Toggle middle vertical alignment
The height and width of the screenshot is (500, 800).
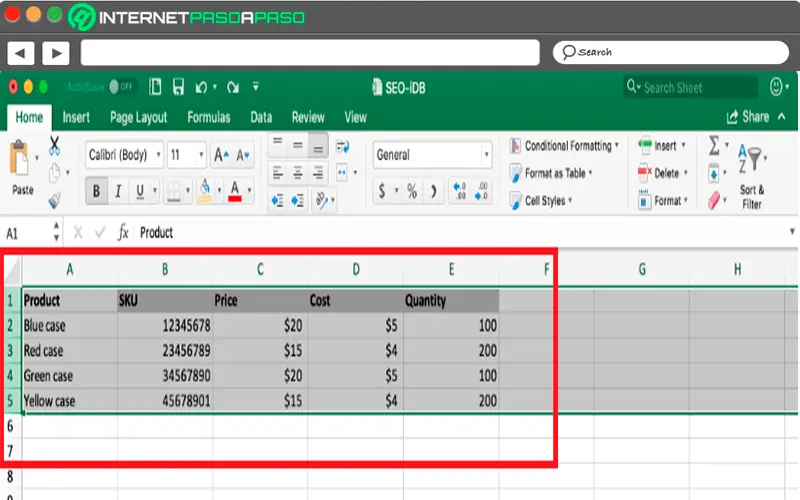298,145
